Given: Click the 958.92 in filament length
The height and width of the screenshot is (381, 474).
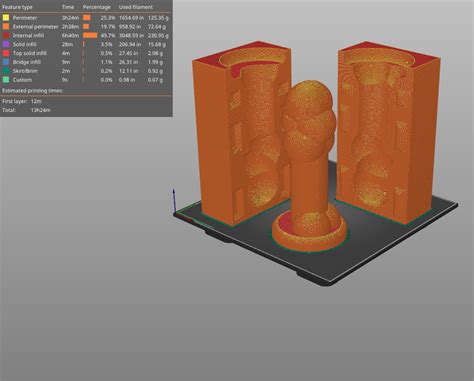Looking at the screenshot, I should click(130, 27).
